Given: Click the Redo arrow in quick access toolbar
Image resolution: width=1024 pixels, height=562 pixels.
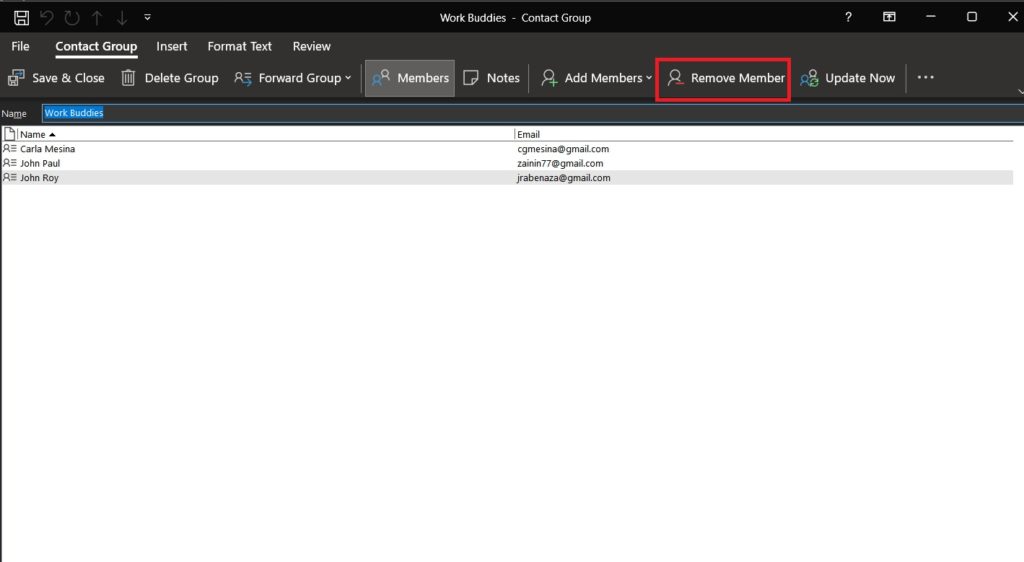Looking at the screenshot, I should (x=71, y=17).
